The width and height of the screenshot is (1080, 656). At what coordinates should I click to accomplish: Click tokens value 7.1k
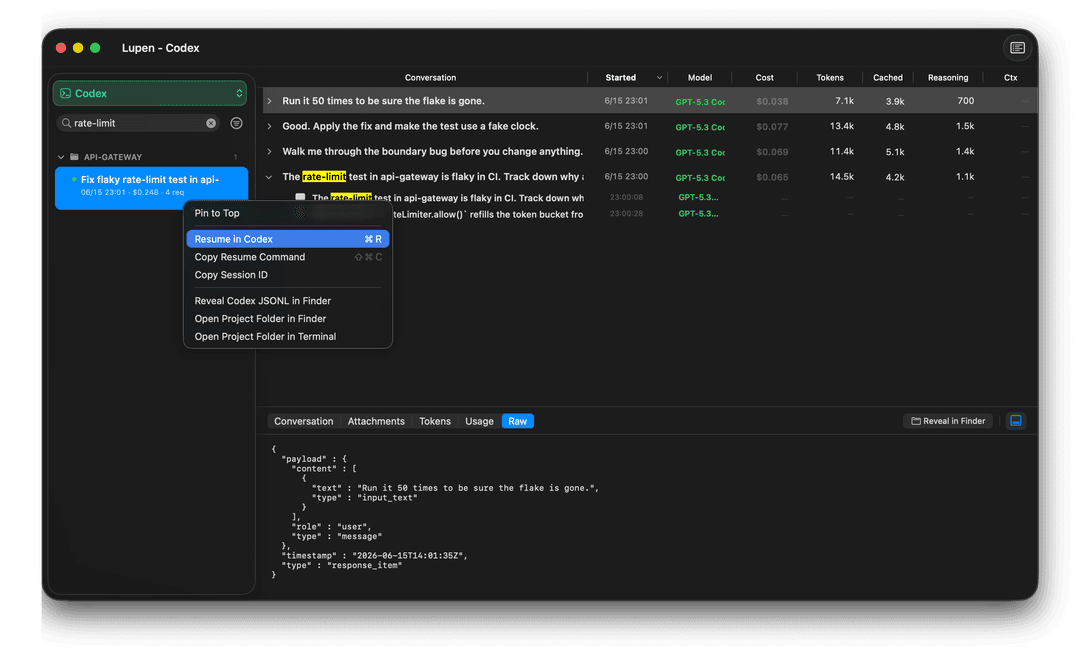click(x=844, y=101)
